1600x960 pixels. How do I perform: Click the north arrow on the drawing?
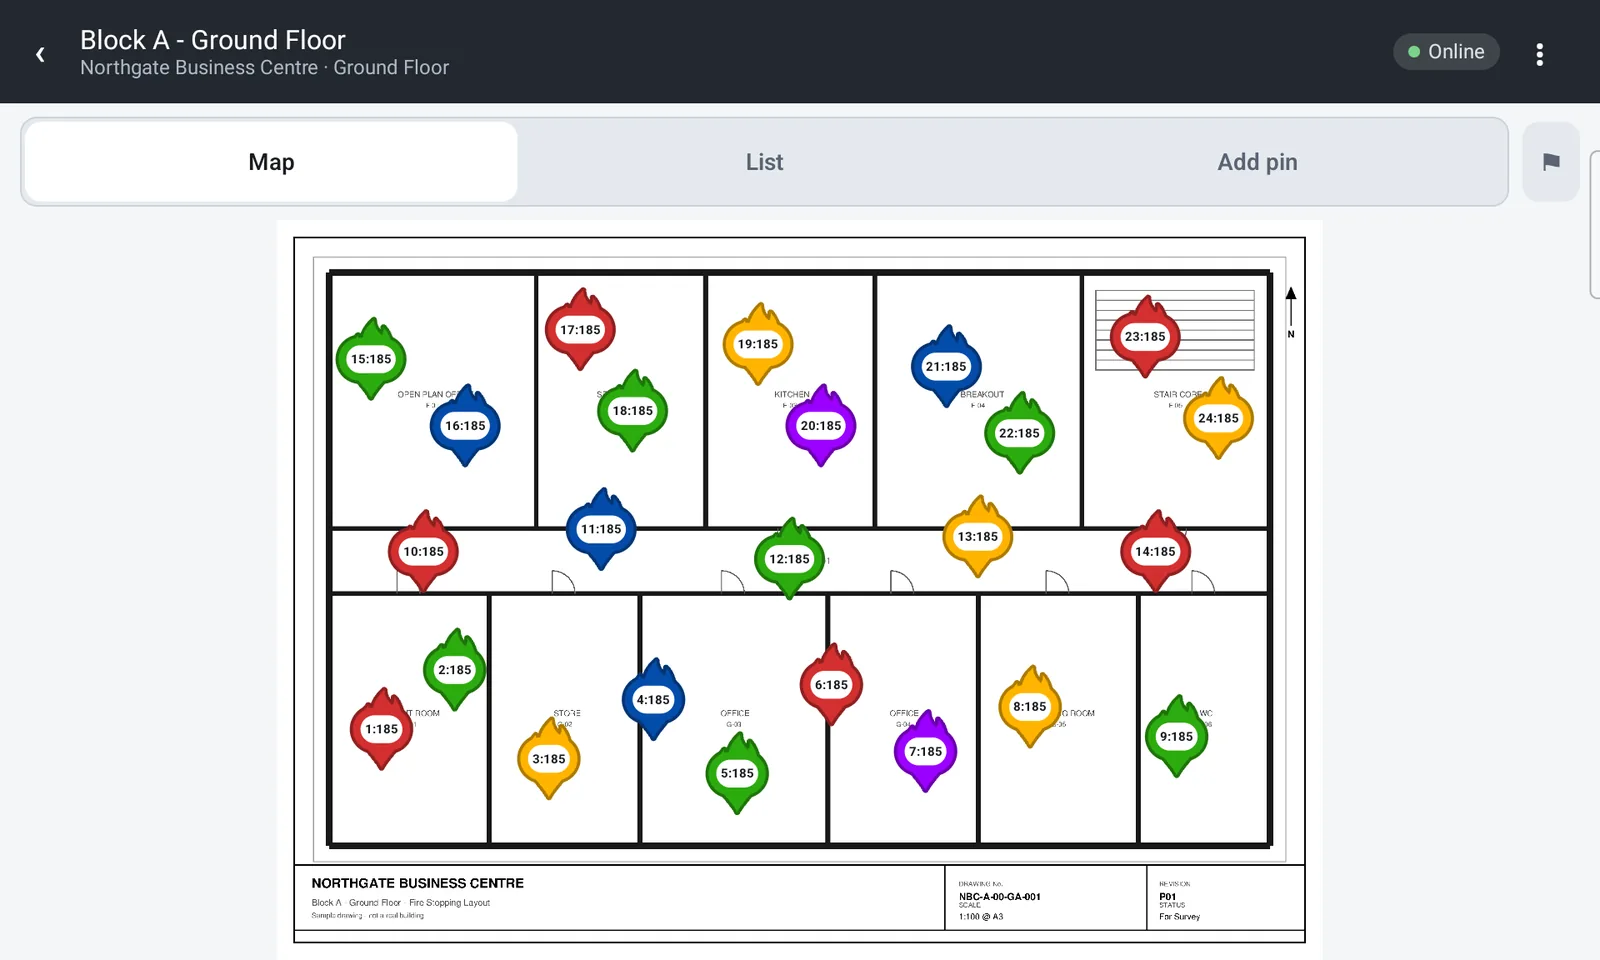1290,312
